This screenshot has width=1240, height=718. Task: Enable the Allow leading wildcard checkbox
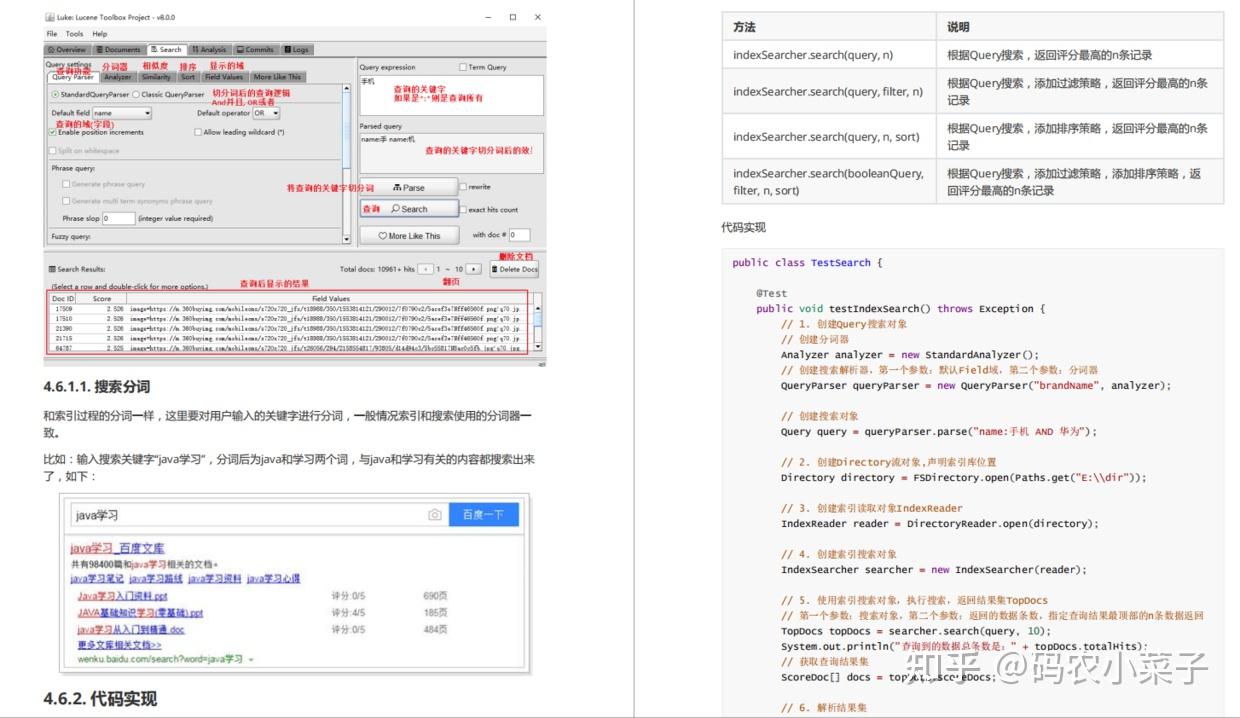tap(198, 132)
